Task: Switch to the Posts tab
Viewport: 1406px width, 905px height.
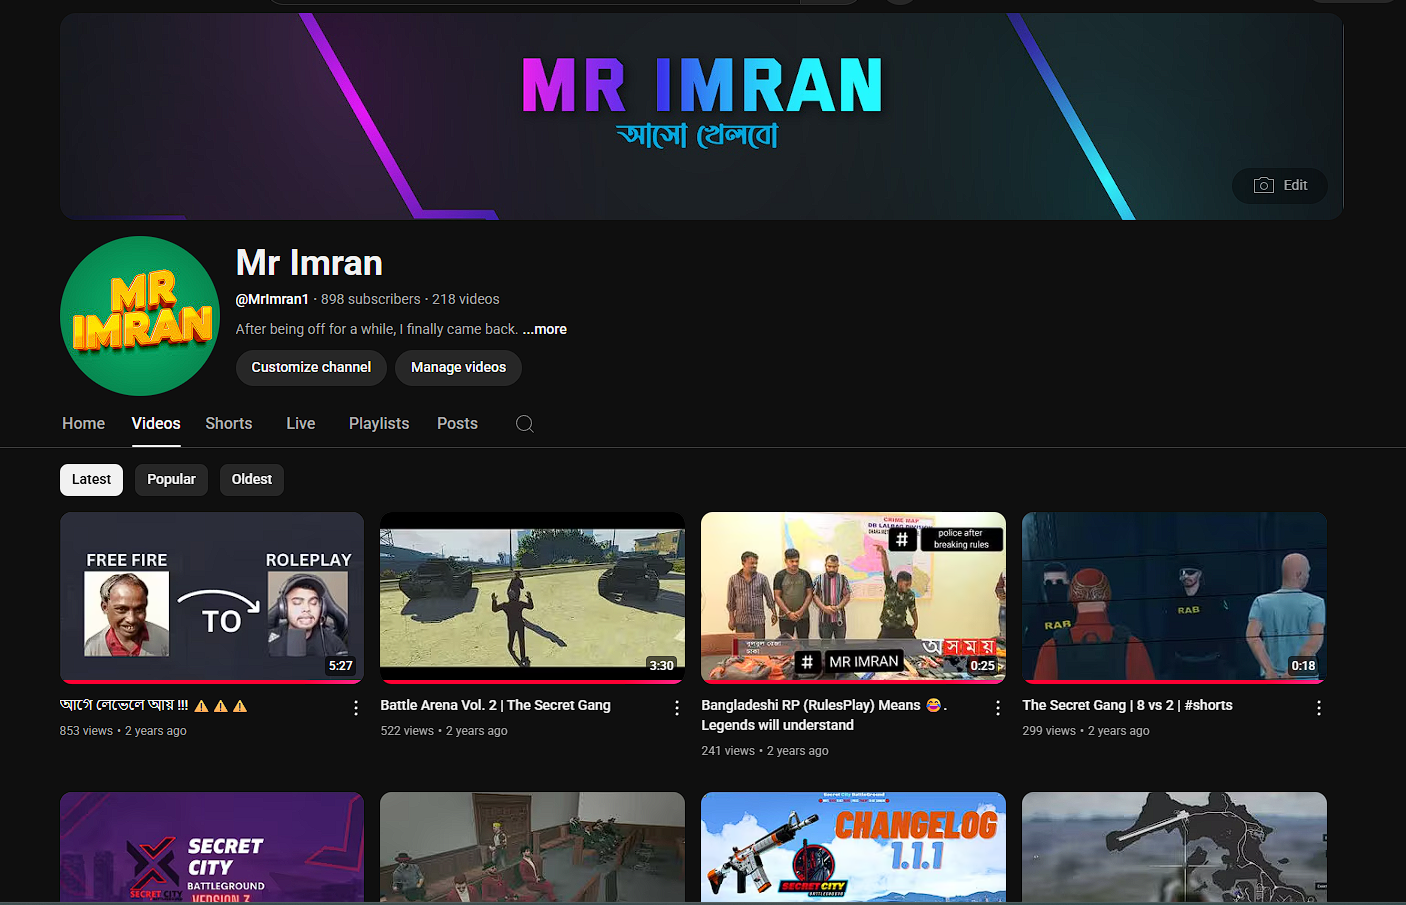Action: (457, 424)
